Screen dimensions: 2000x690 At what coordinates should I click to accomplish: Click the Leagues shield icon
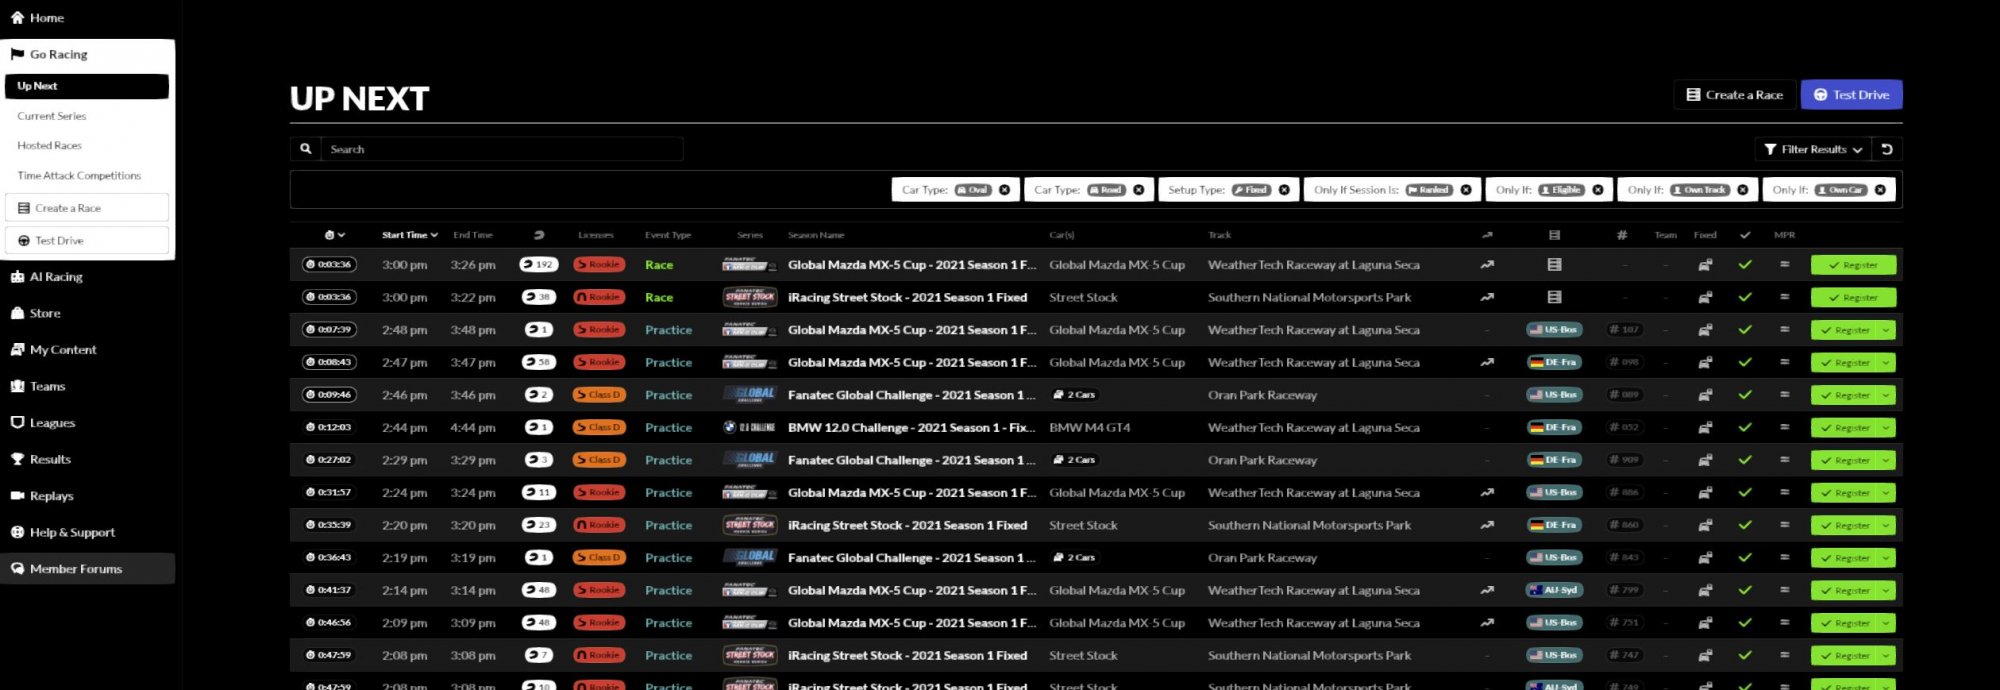(x=17, y=423)
